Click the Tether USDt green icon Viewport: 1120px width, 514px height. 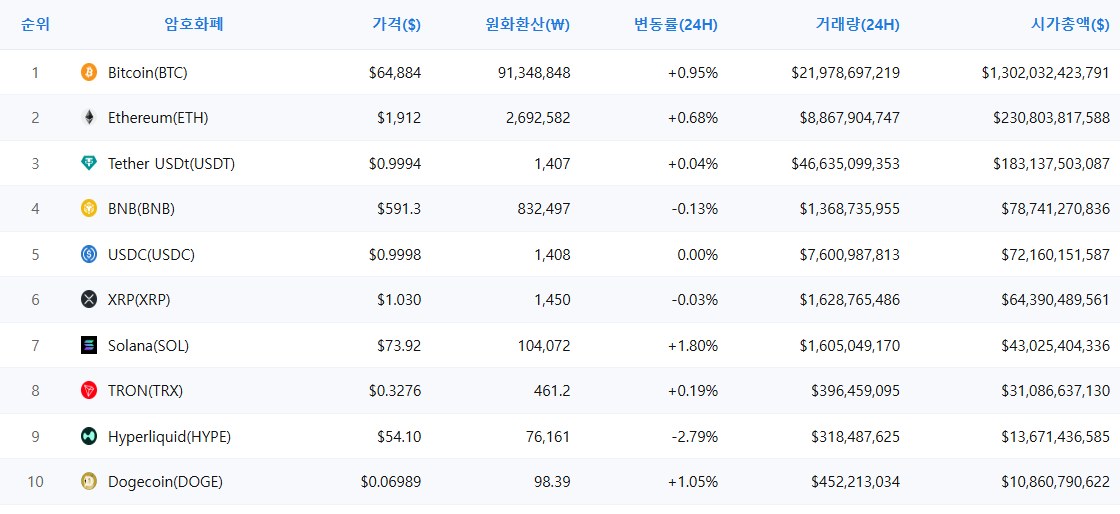pyautogui.click(x=89, y=163)
